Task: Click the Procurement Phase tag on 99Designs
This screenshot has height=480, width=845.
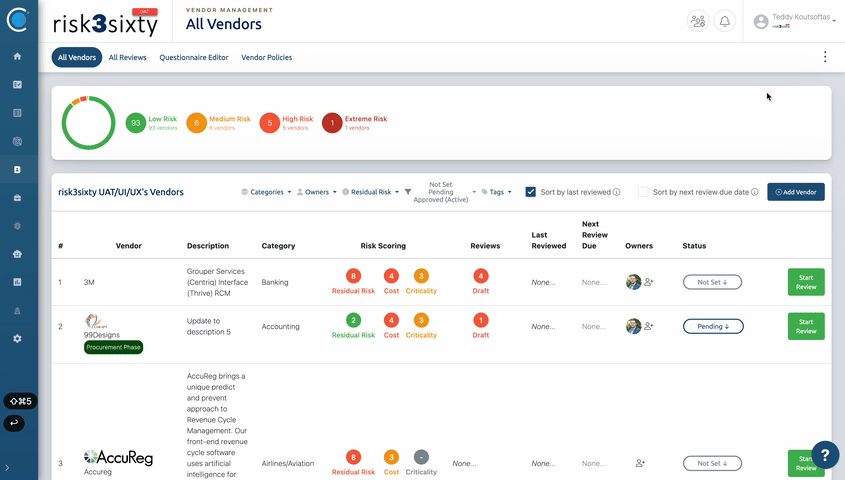Action: pyautogui.click(x=113, y=347)
